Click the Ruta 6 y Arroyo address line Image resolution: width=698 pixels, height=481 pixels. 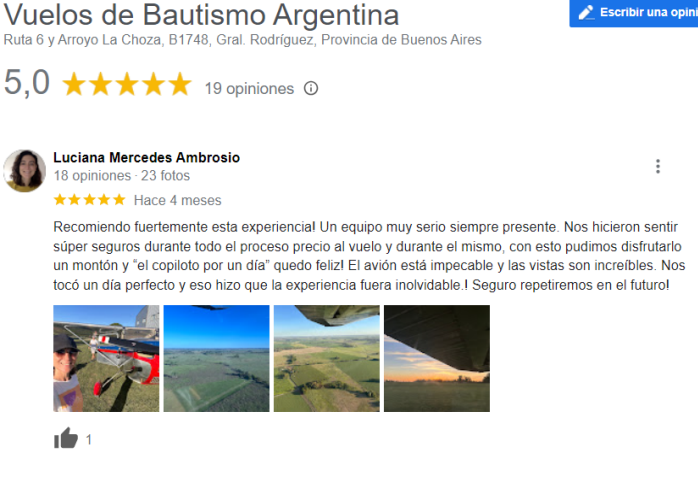click(x=243, y=40)
